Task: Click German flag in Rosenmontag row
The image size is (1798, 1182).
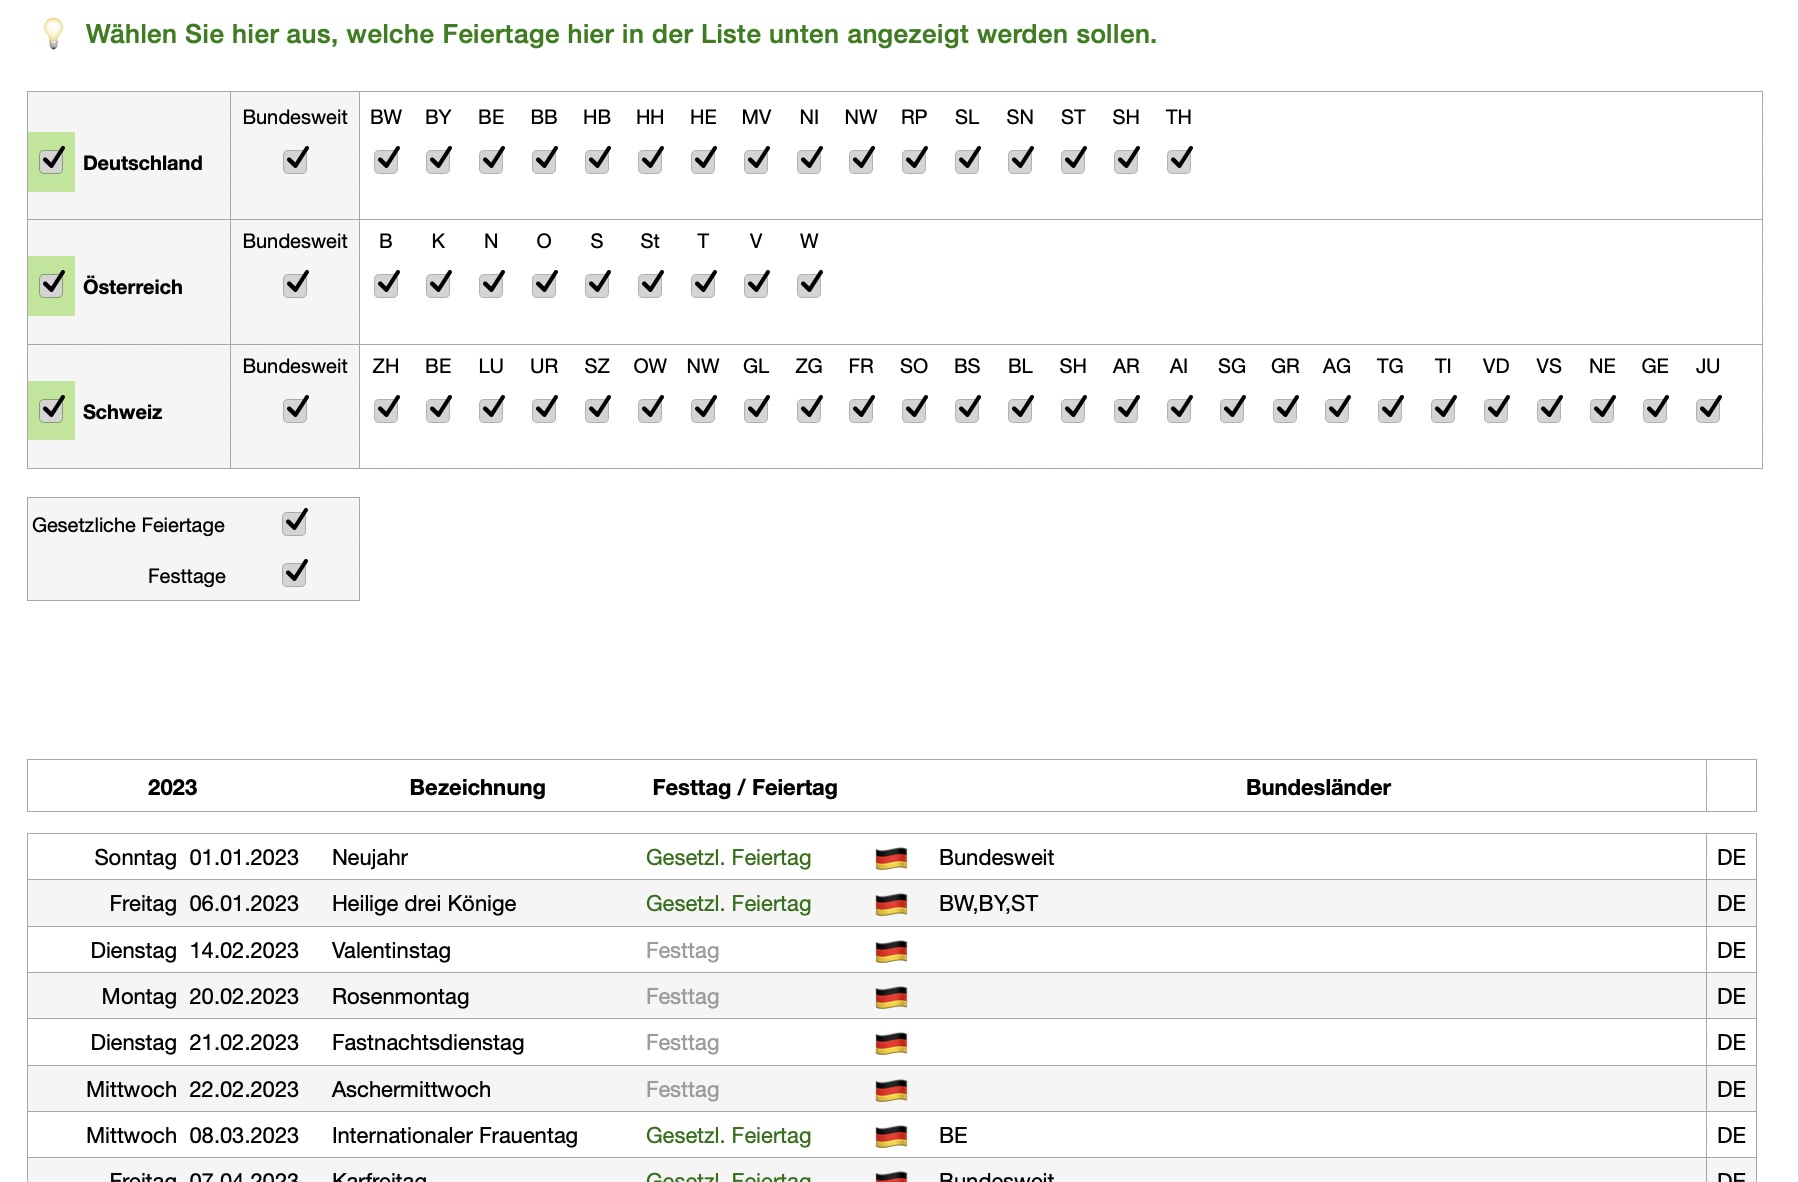Action: (890, 997)
